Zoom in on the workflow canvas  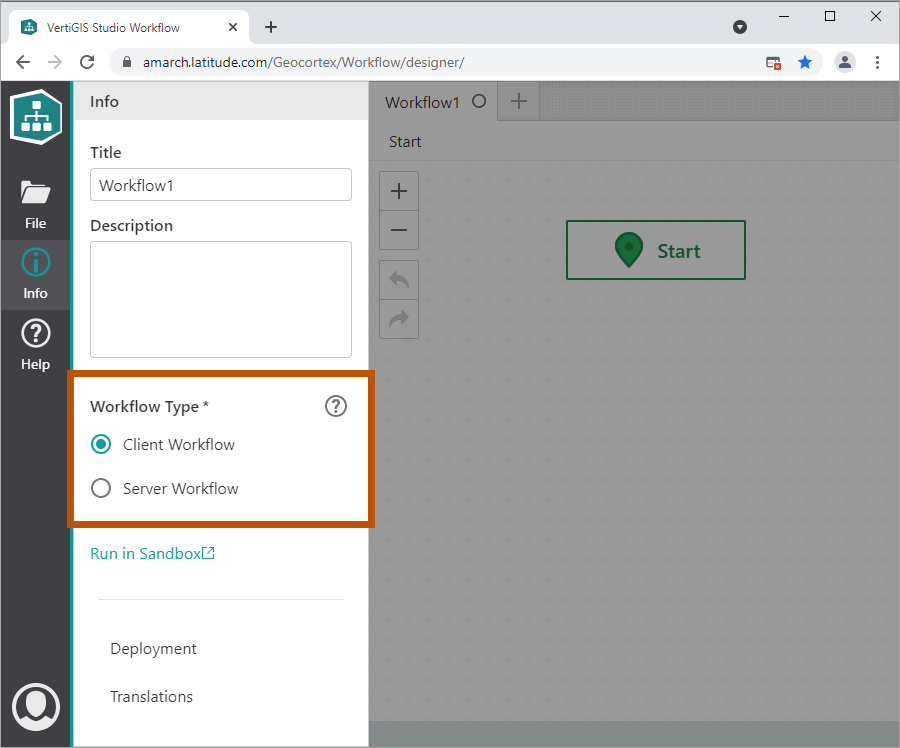click(x=399, y=192)
